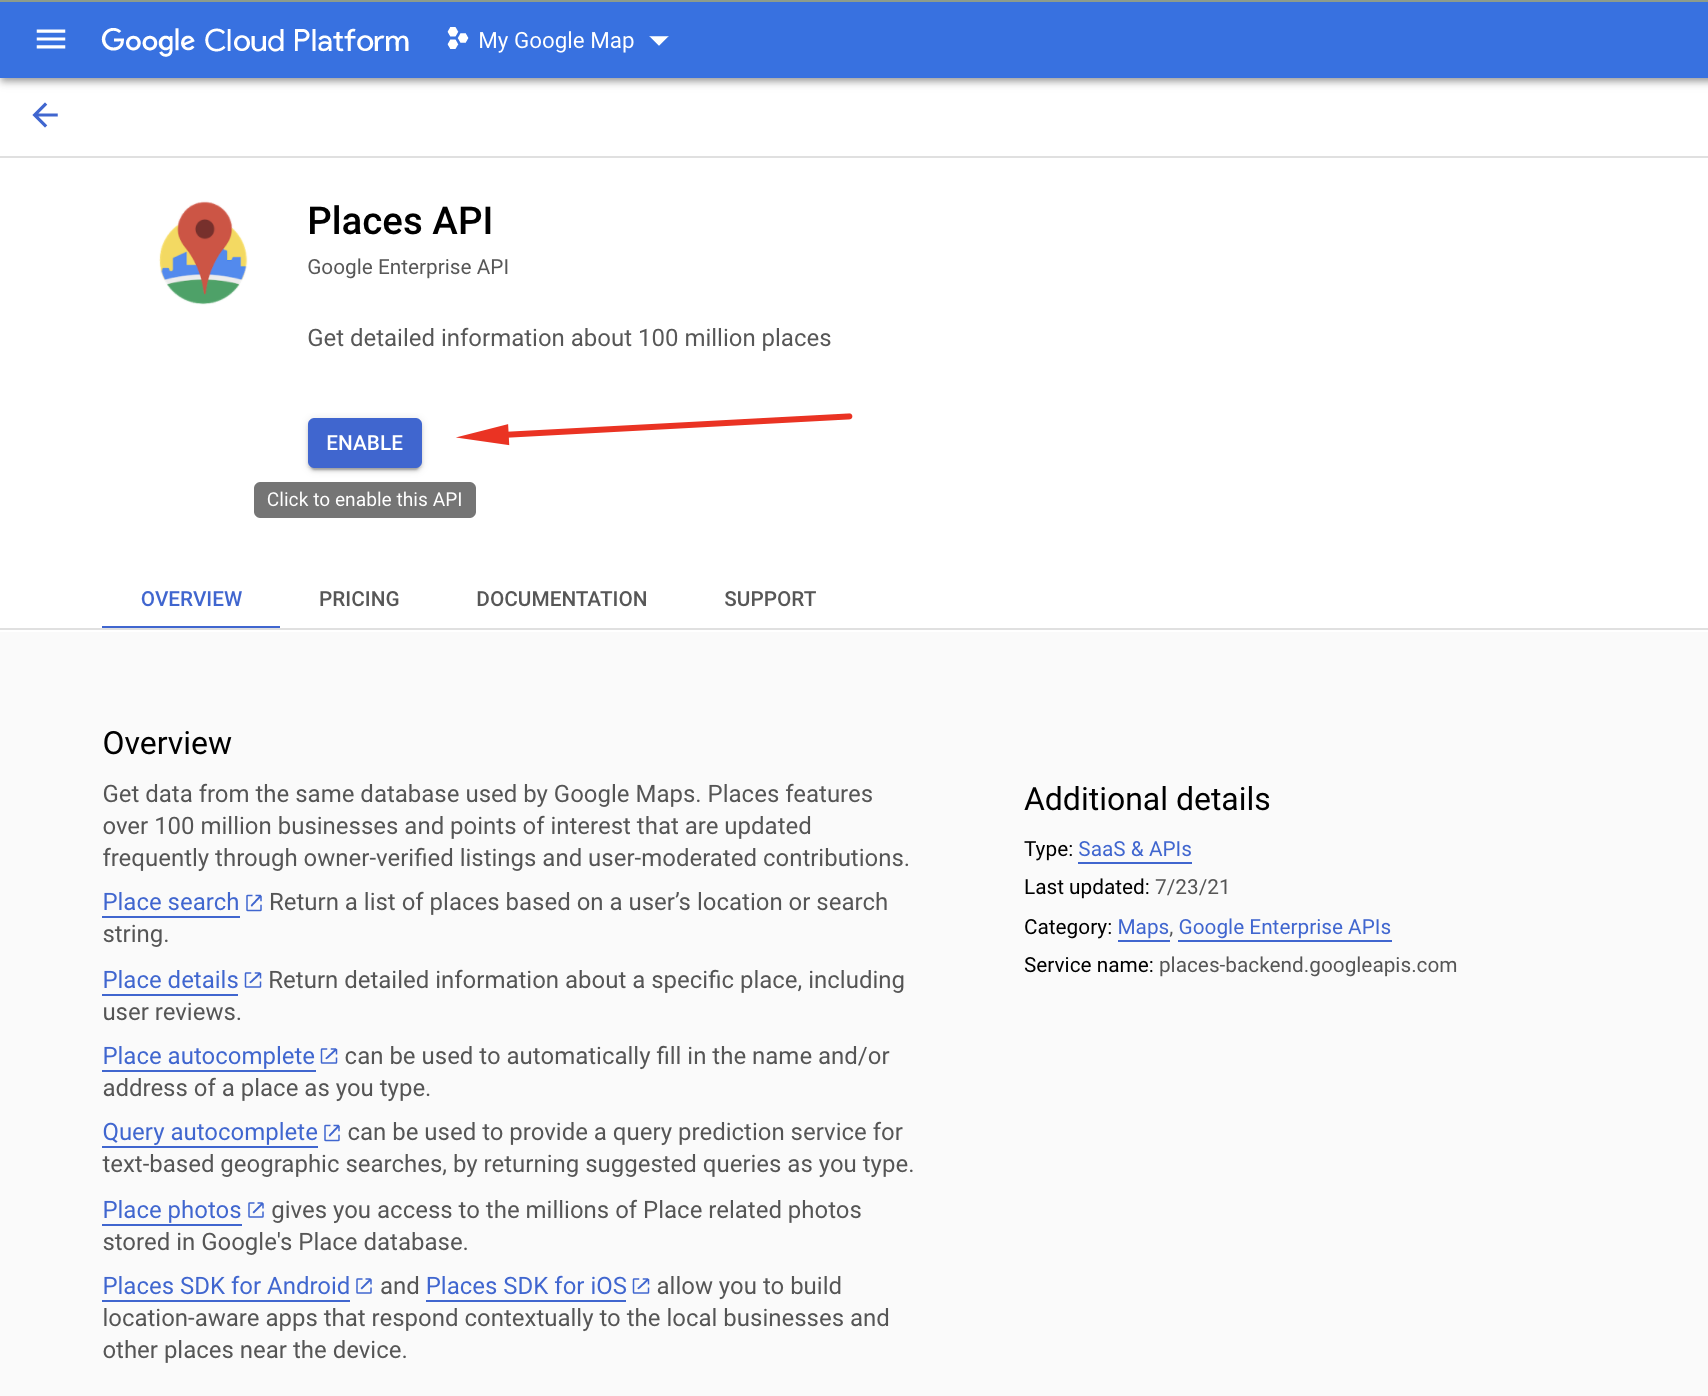Switch to the Pricing tab

359,599
